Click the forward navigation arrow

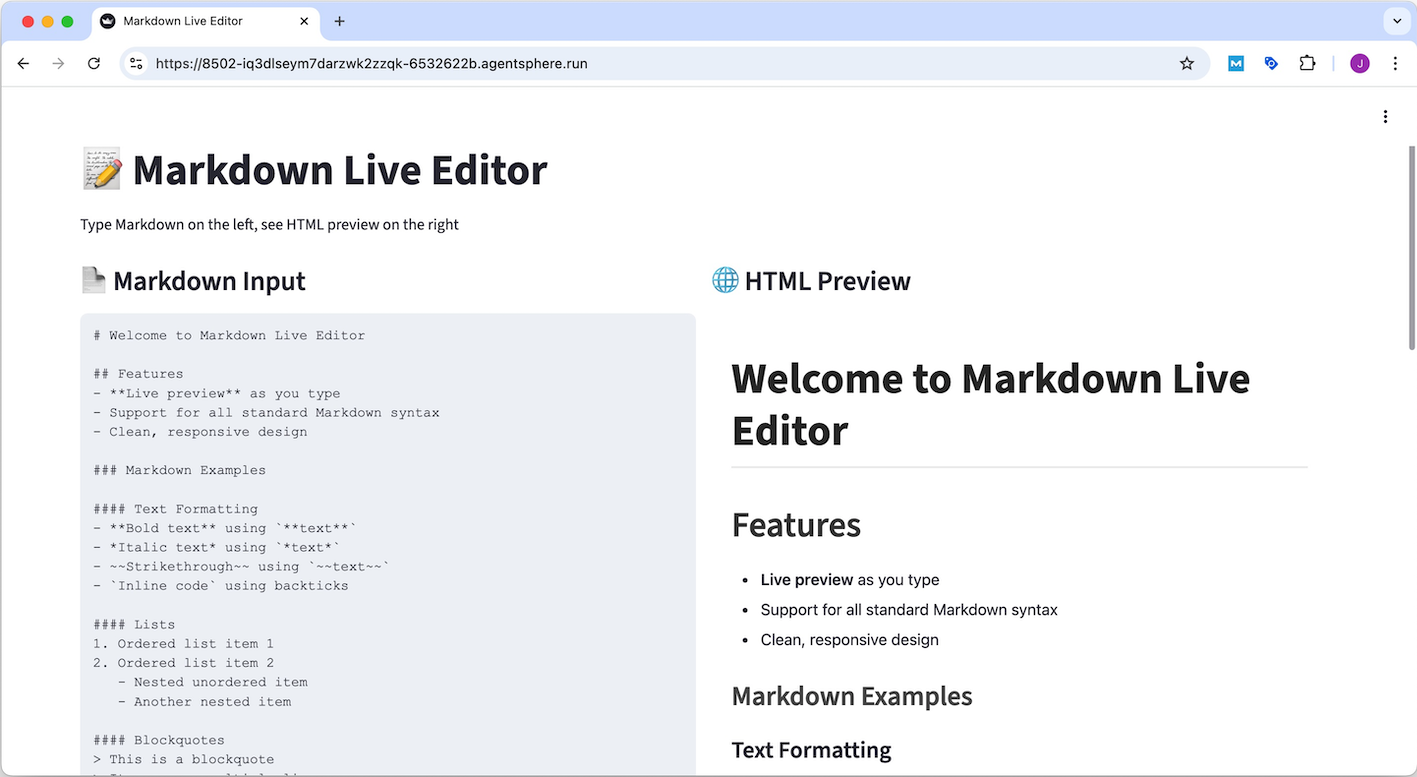[x=58, y=63]
